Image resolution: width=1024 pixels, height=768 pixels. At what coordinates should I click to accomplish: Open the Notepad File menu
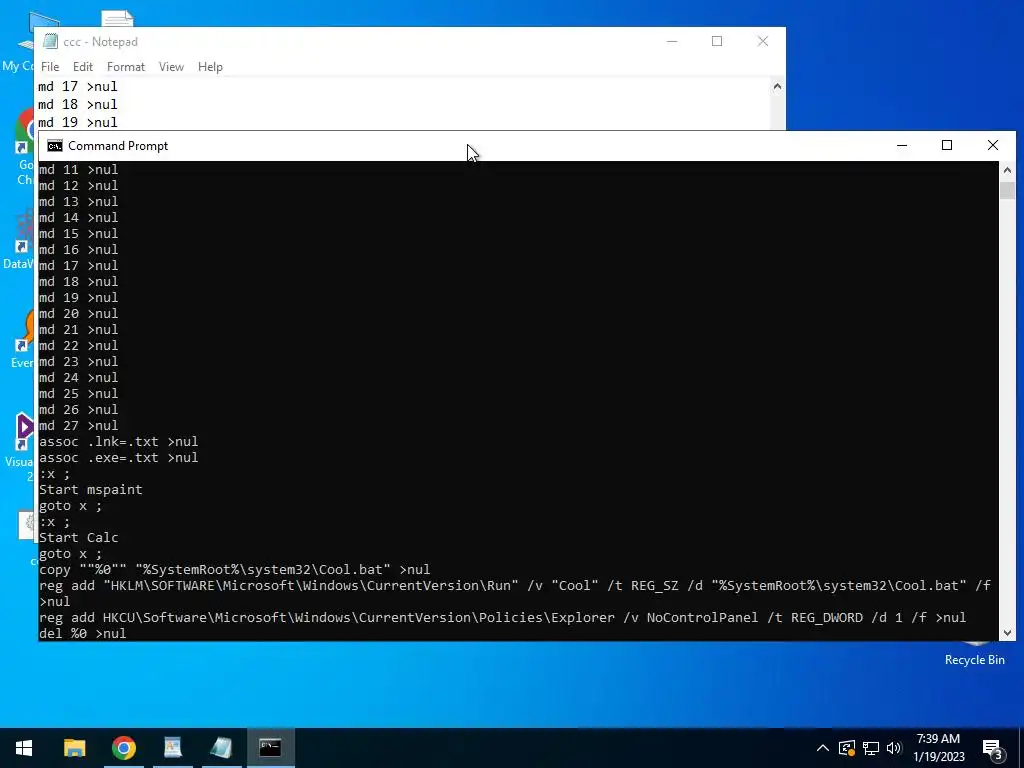pyautogui.click(x=50, y=67)
